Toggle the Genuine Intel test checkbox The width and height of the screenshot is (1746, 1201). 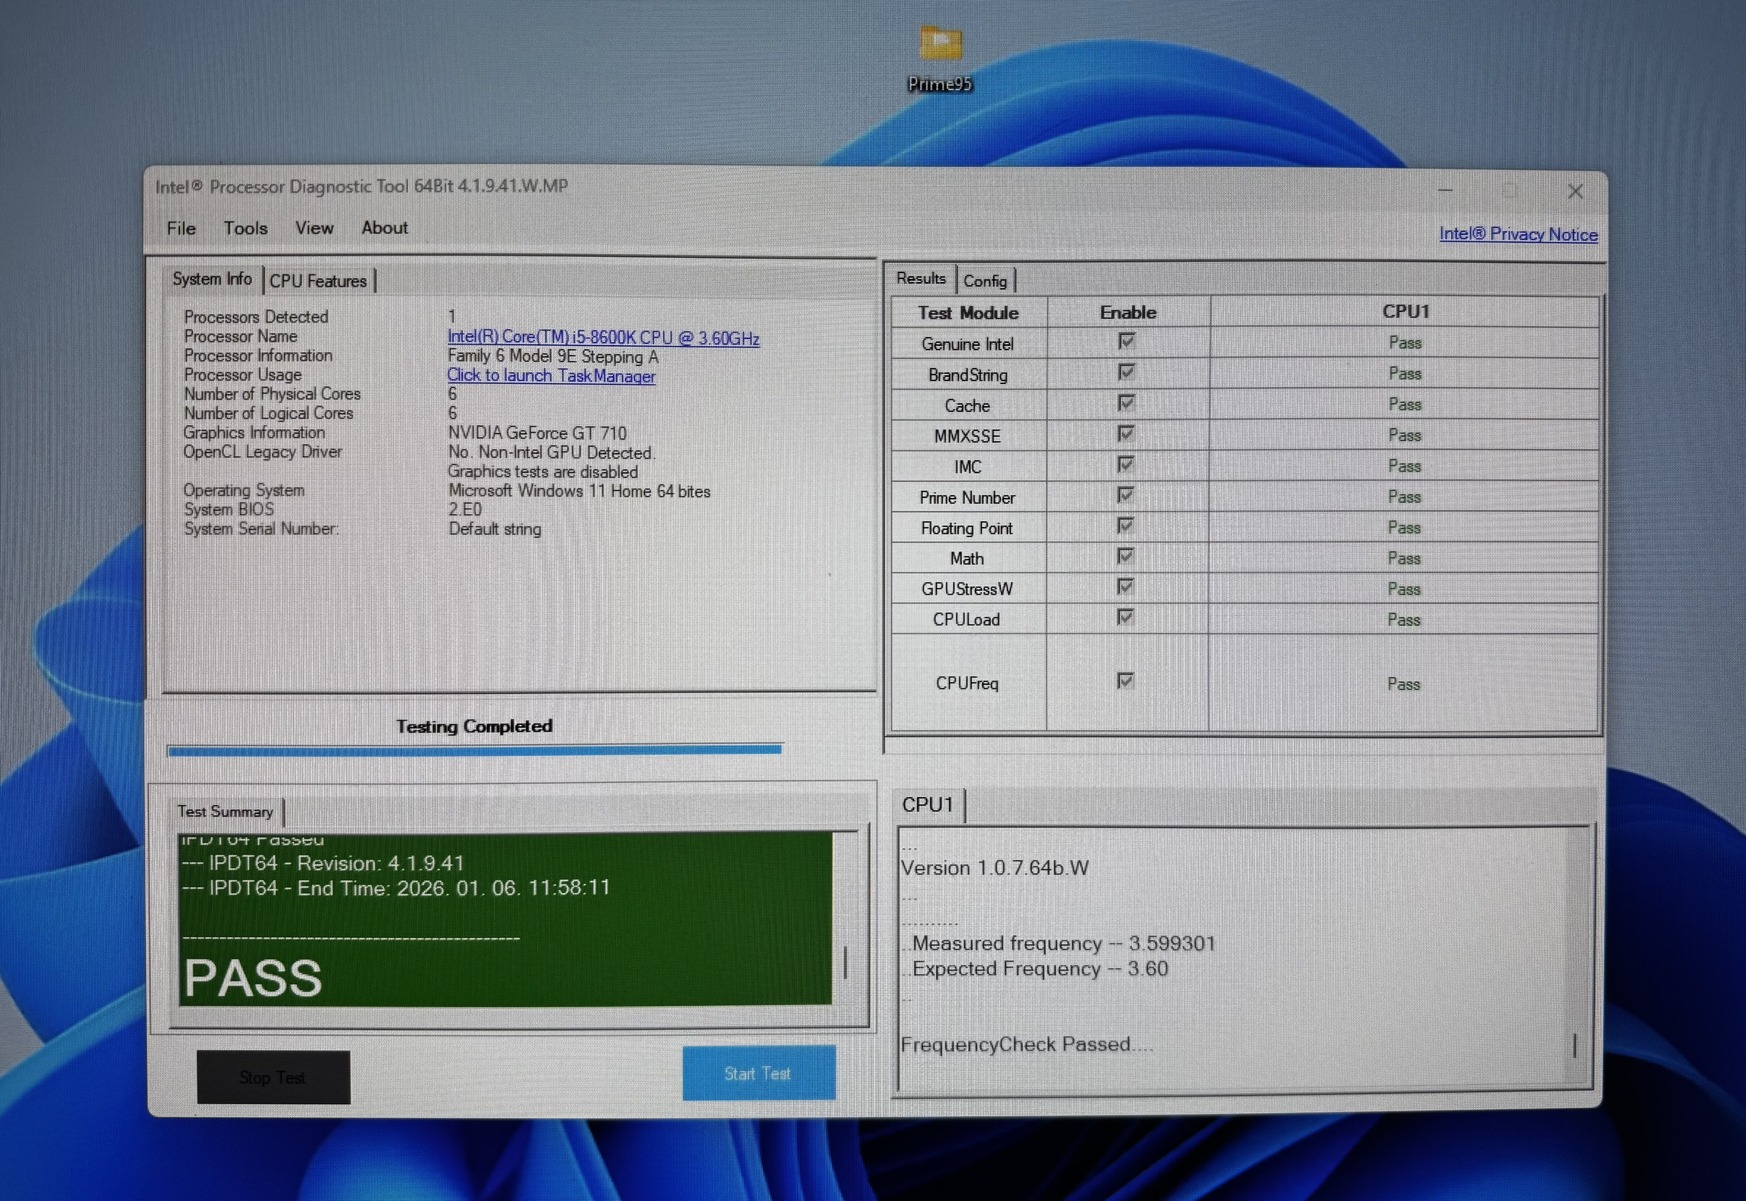tap(1126, 342)
